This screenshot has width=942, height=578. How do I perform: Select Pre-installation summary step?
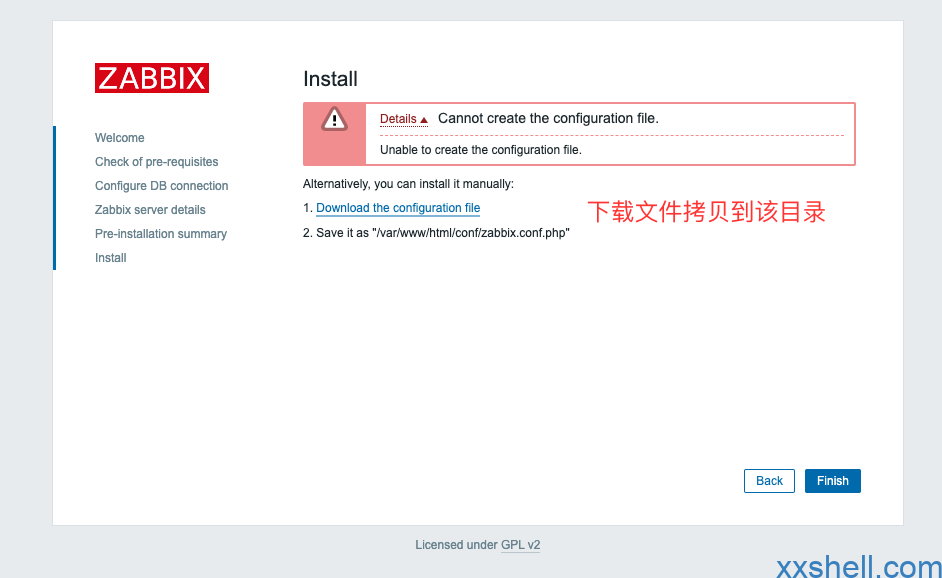(161, 234)
